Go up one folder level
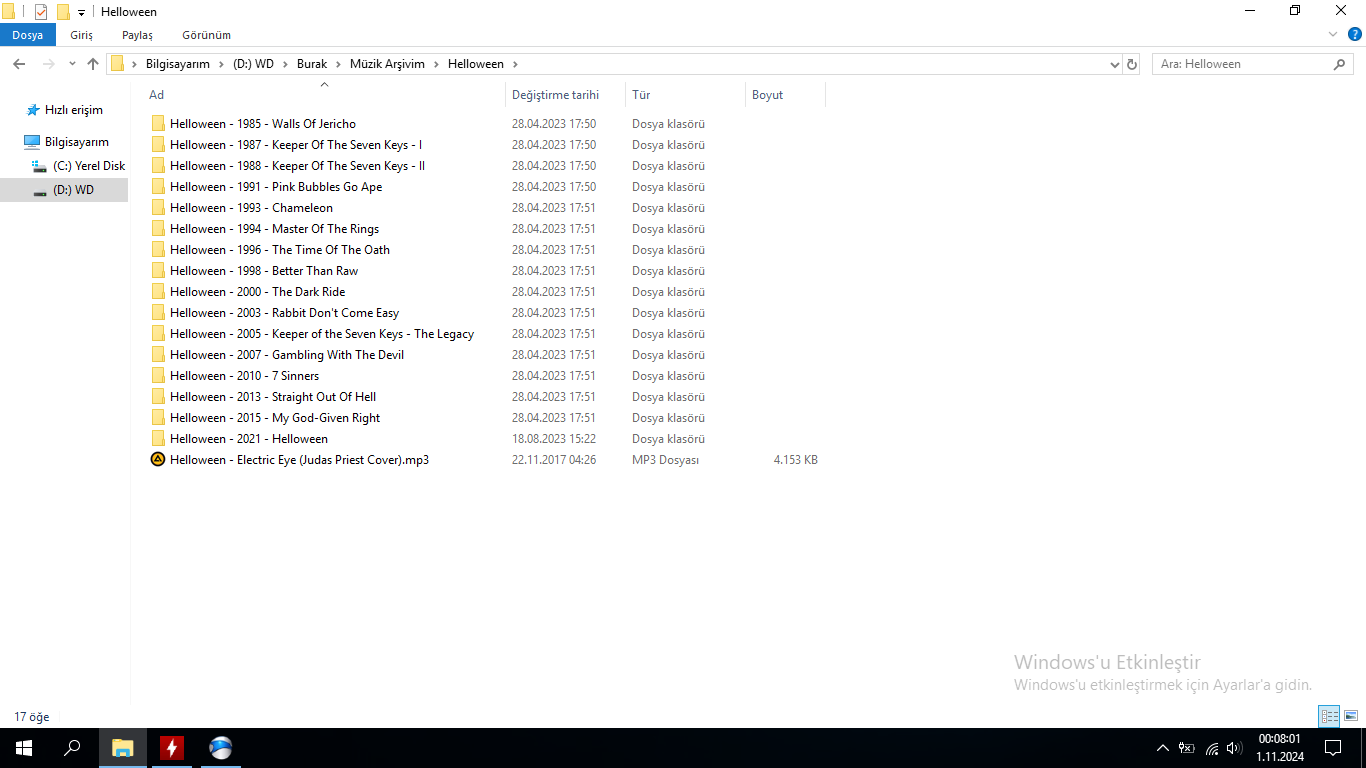This screenshot has width=1366, height=768. 93,64
